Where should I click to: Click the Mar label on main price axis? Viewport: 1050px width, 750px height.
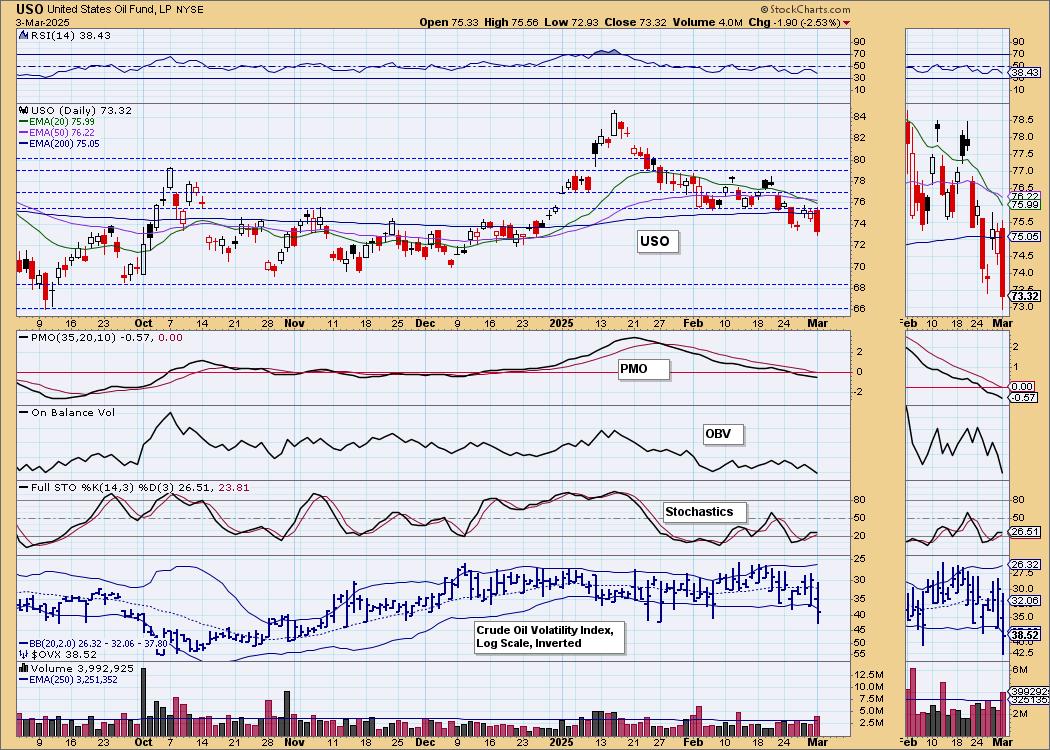point(818,323)
